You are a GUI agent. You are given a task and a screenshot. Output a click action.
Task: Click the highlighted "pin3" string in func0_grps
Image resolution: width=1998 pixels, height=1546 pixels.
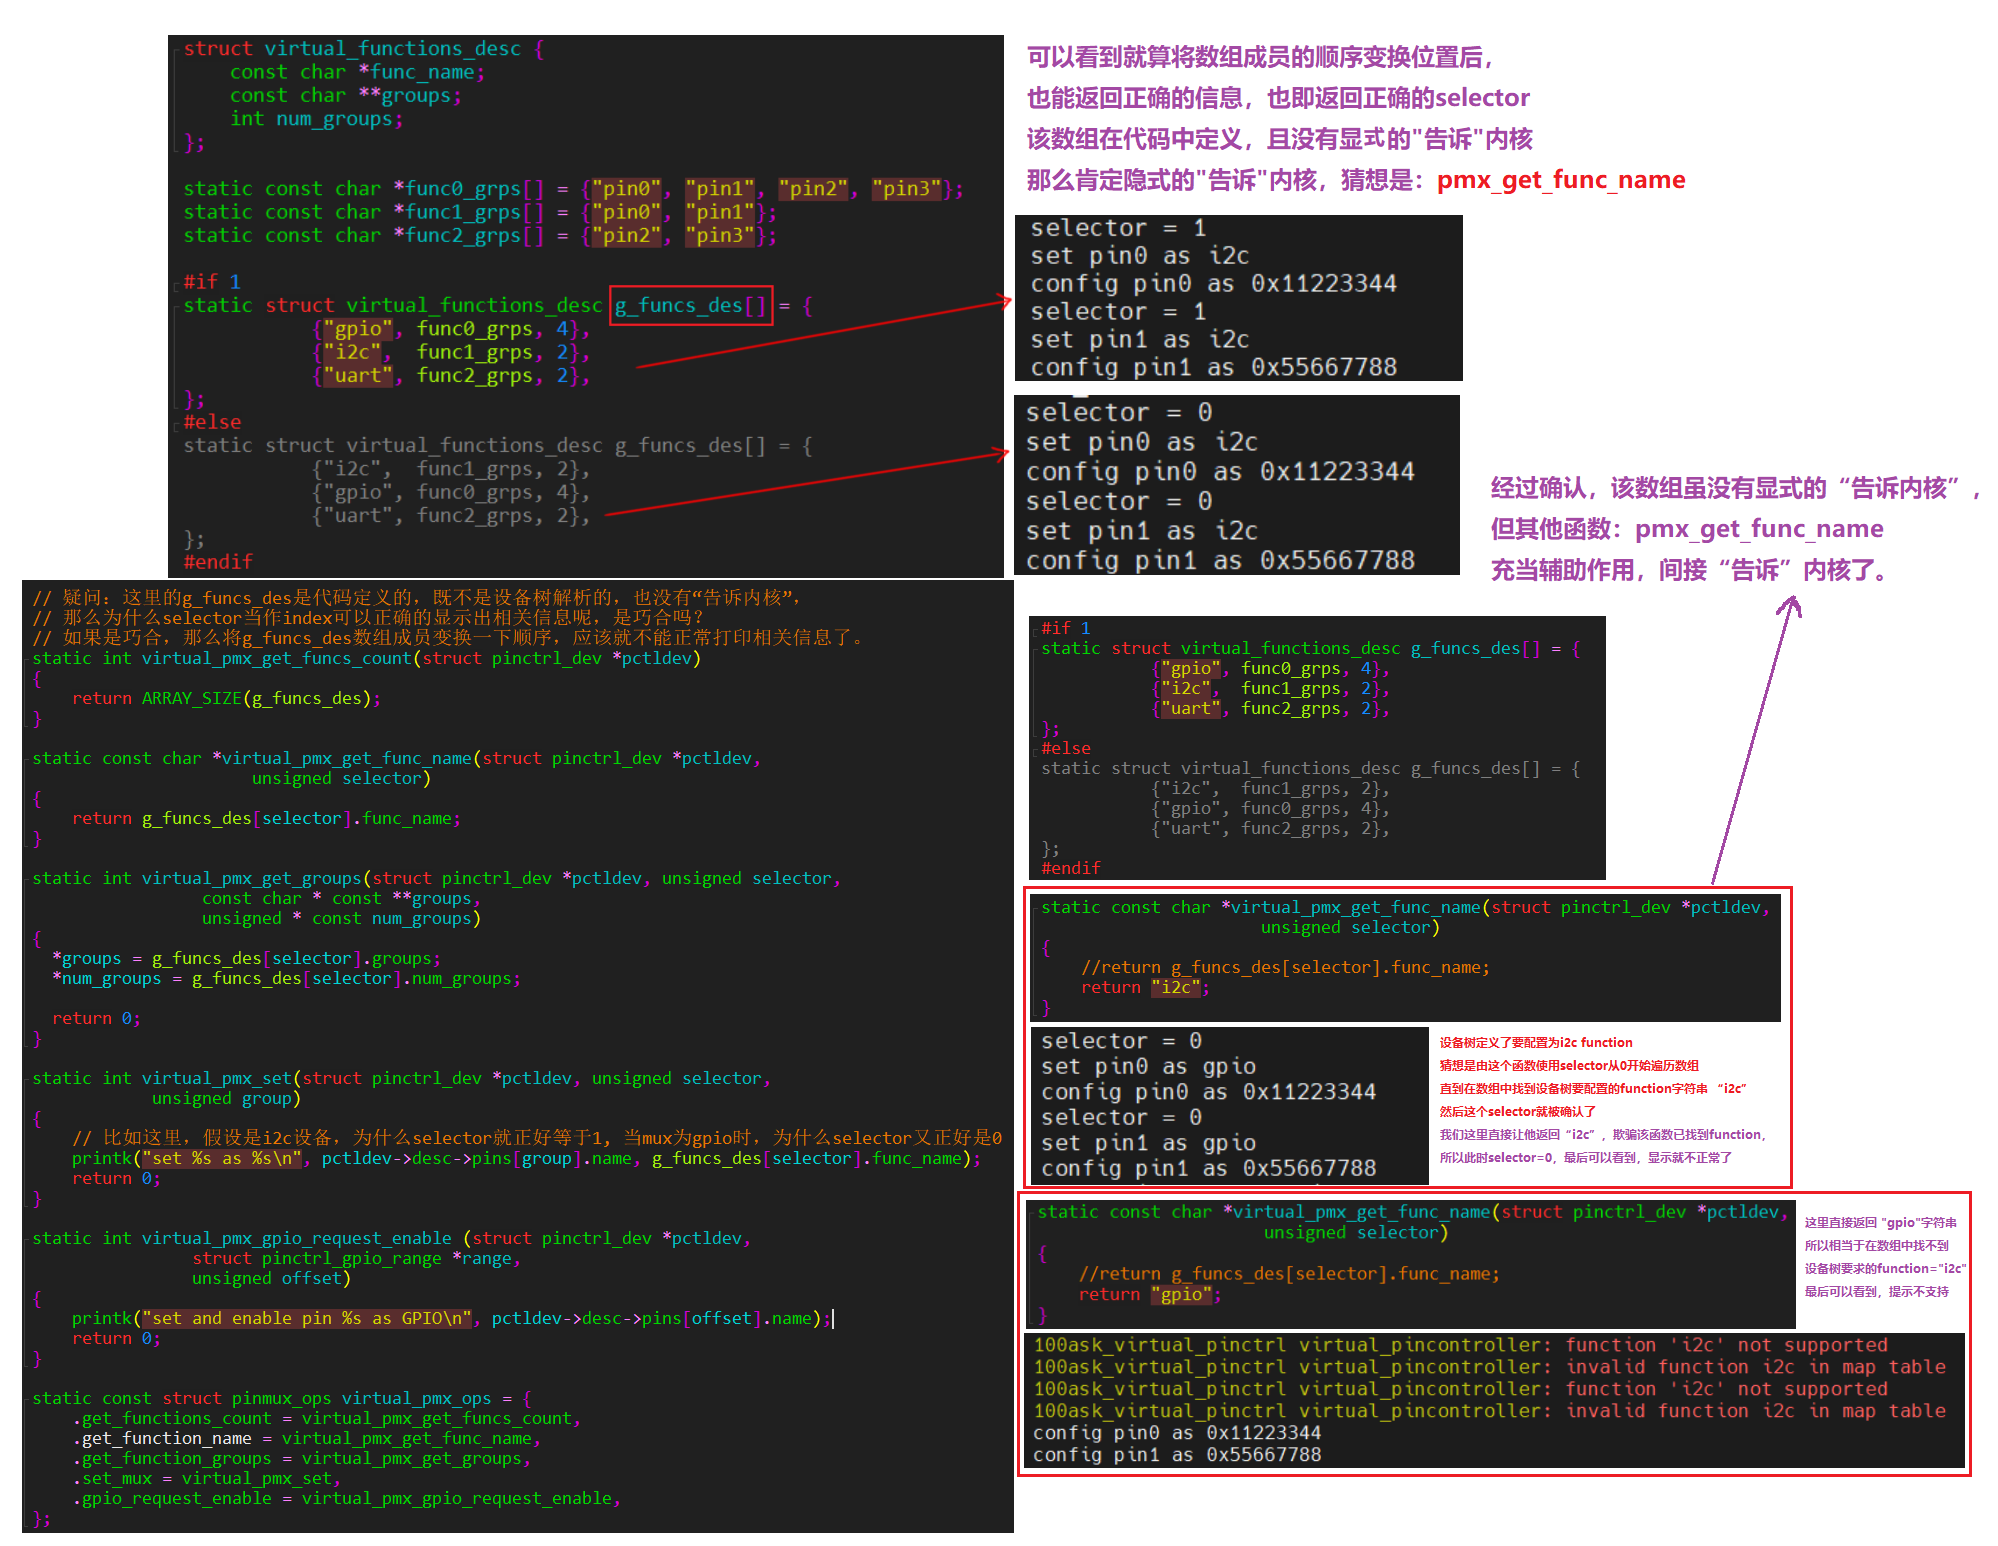906,189
